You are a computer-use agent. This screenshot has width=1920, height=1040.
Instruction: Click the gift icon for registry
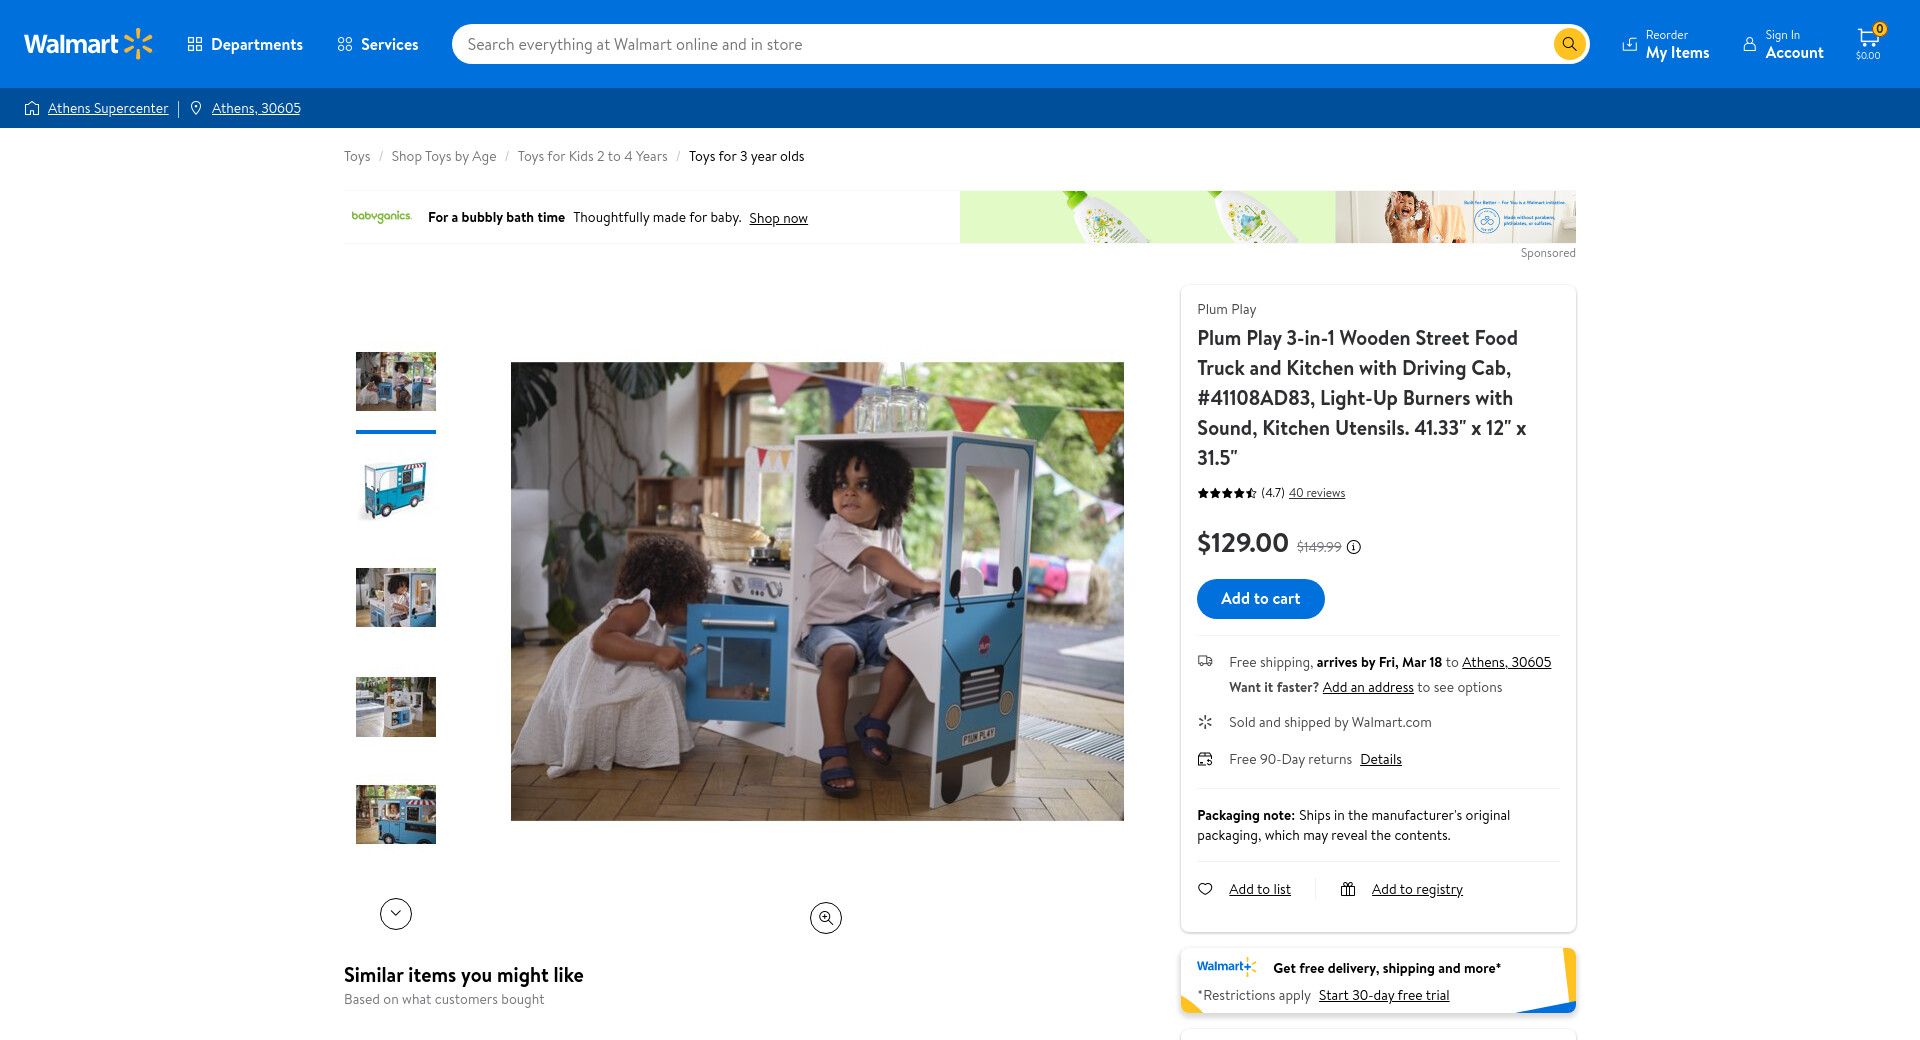coord(1348,889)
